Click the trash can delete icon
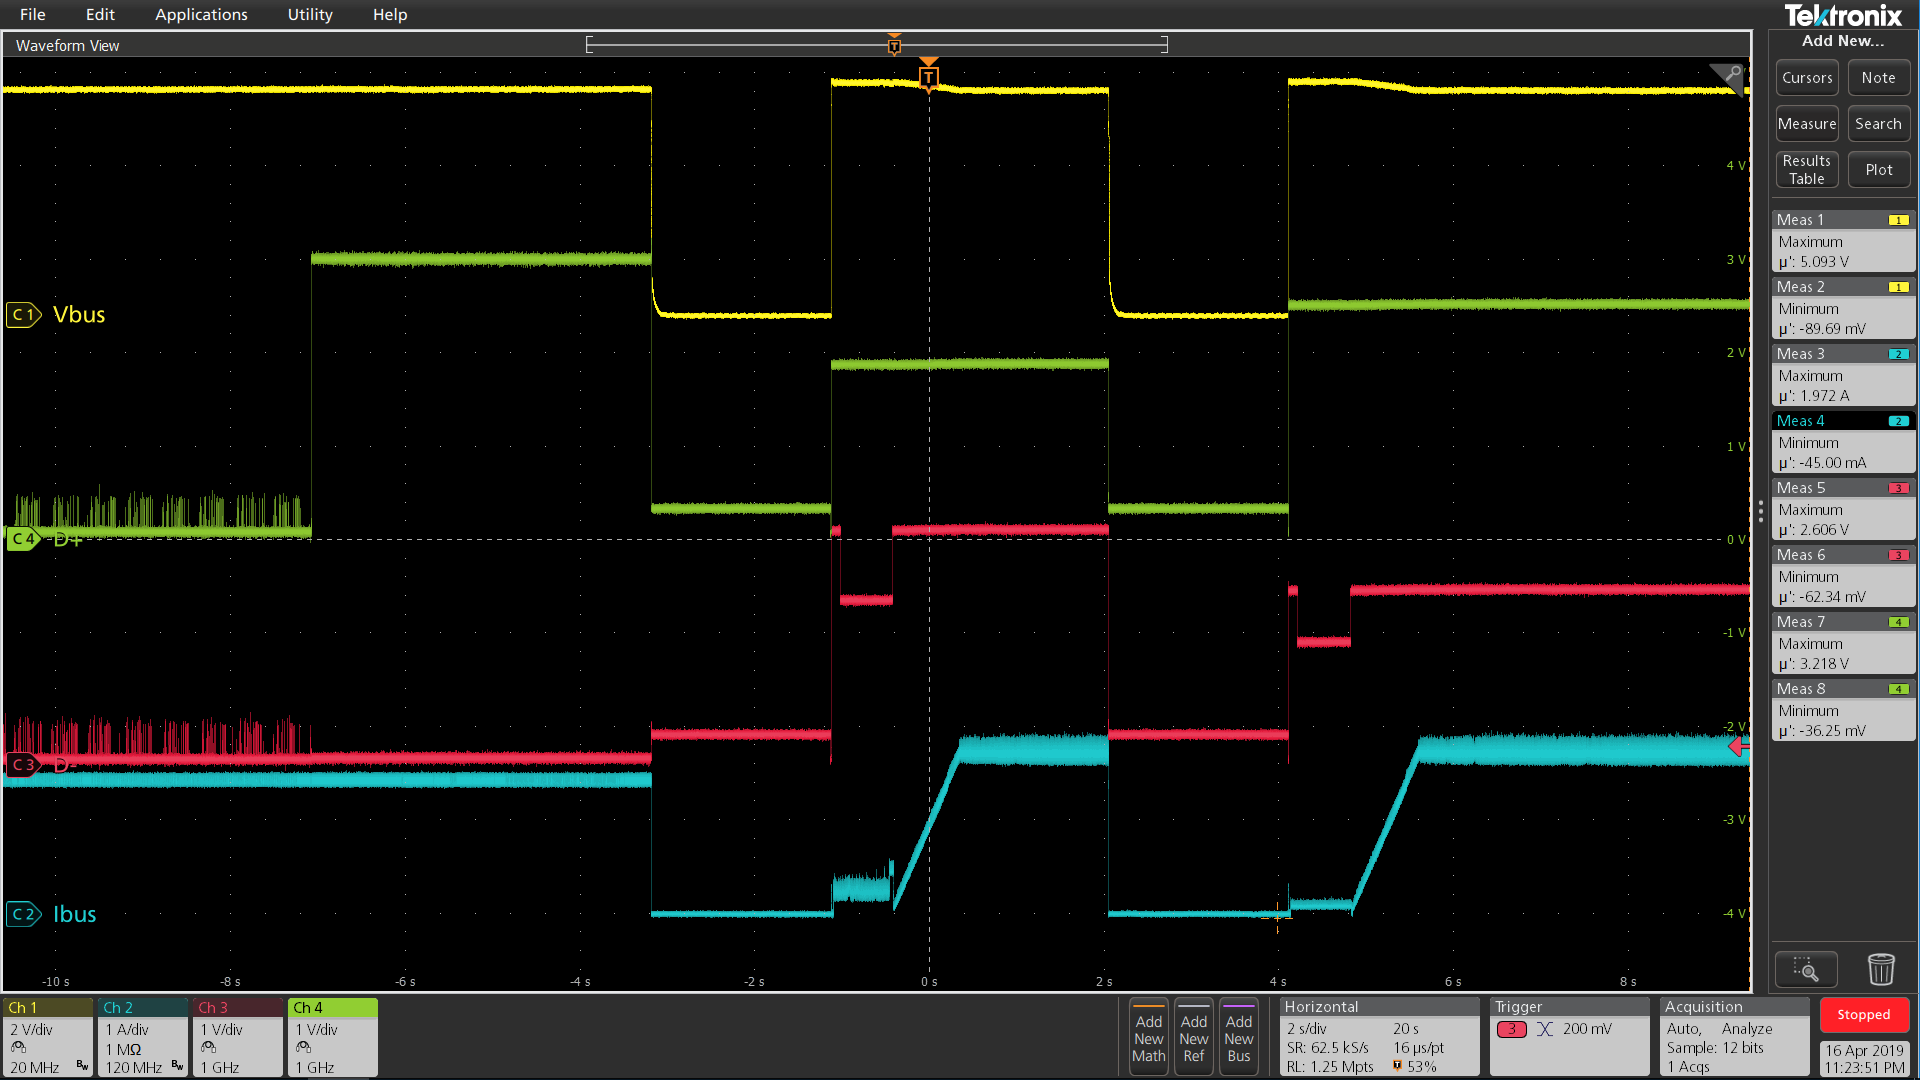 click(x=1880, y=969)
